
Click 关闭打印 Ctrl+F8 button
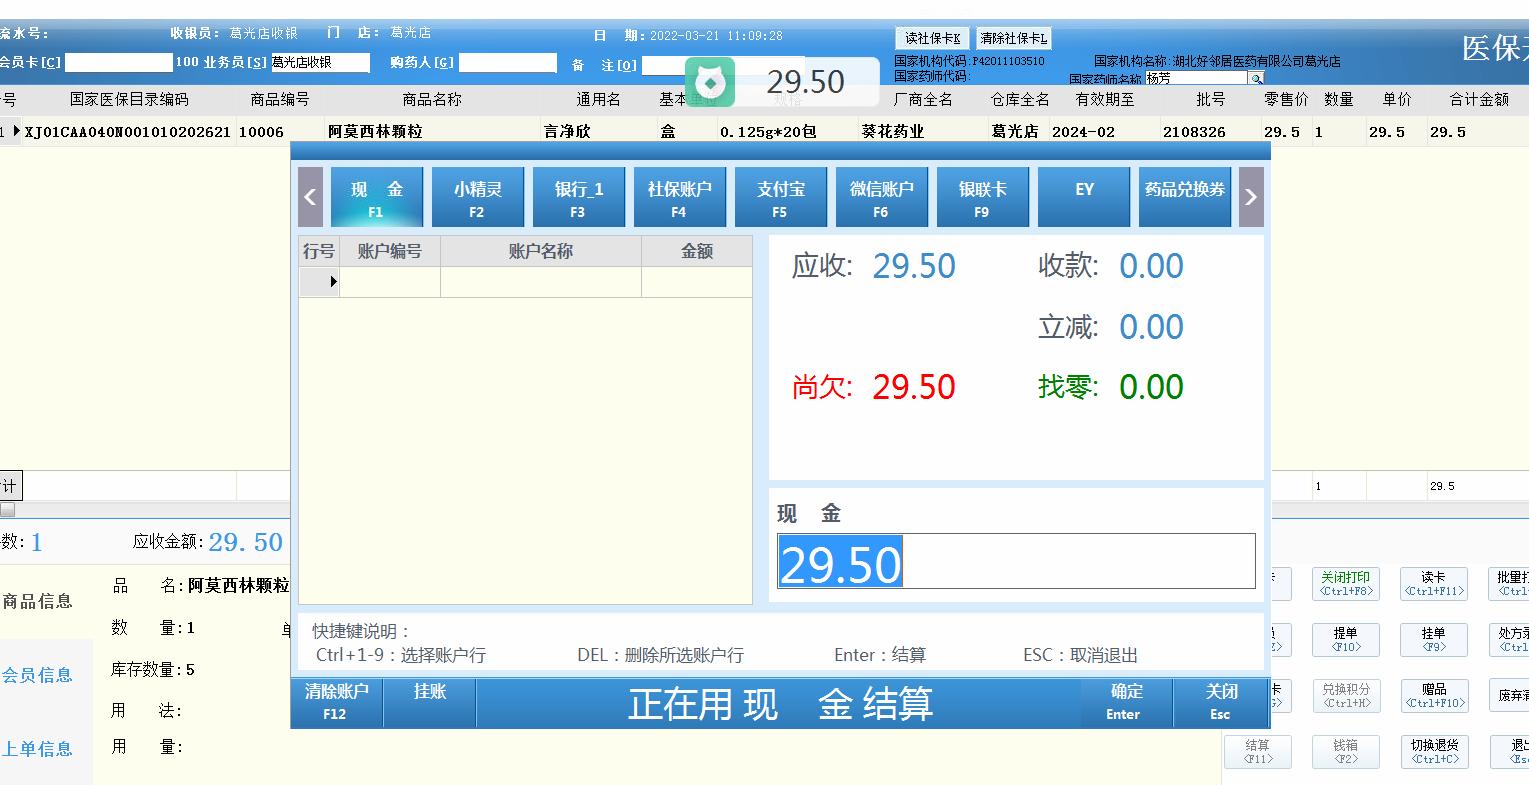1345,584
